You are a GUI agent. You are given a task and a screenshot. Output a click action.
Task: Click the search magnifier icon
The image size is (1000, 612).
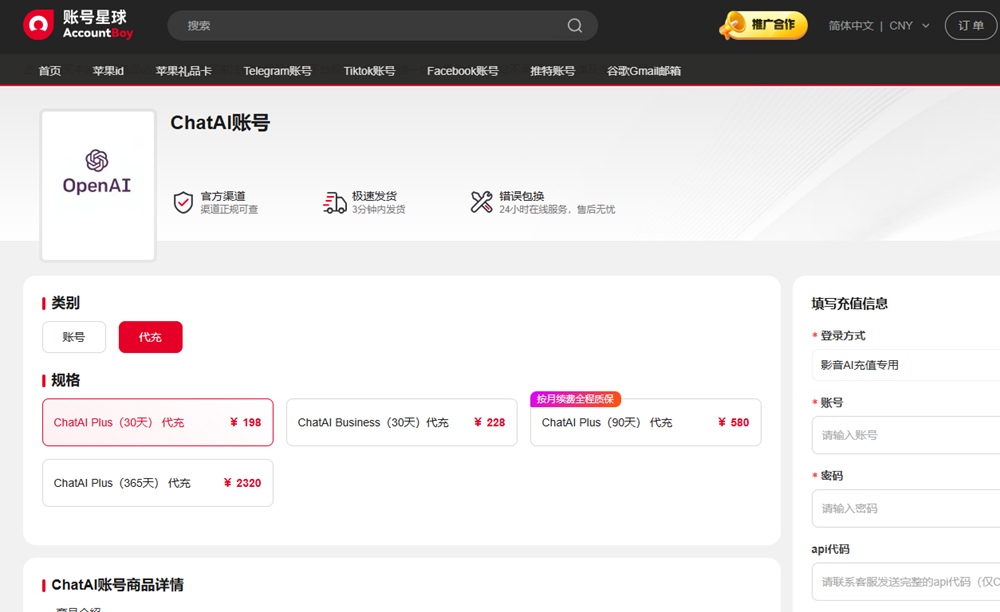click(574, 25)
